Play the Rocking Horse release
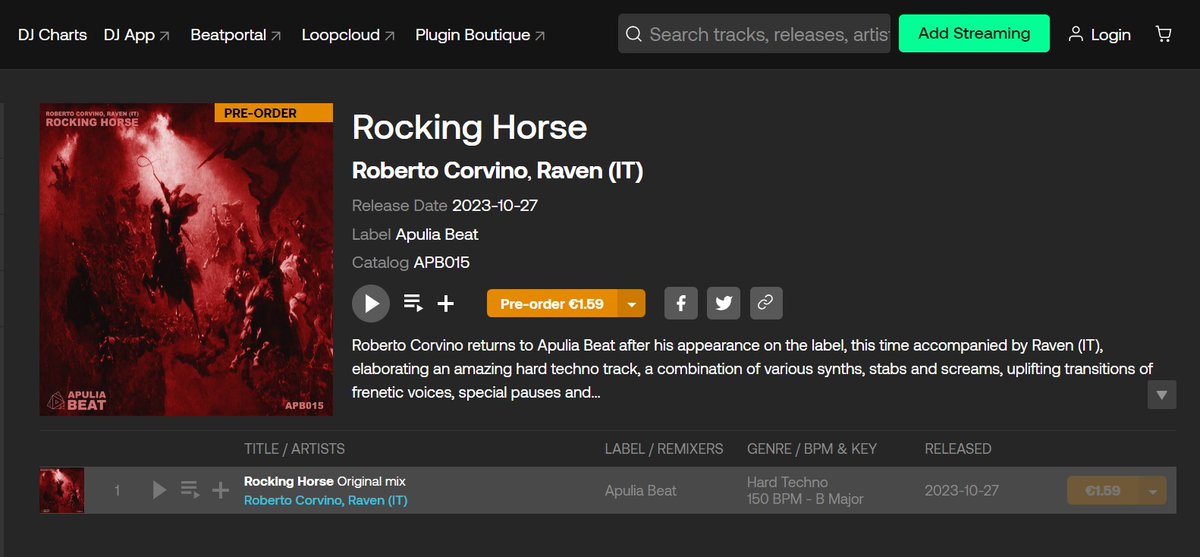The width and height of the screenshot is (1200, 557). pyautogui.click(x=371, y=303)
